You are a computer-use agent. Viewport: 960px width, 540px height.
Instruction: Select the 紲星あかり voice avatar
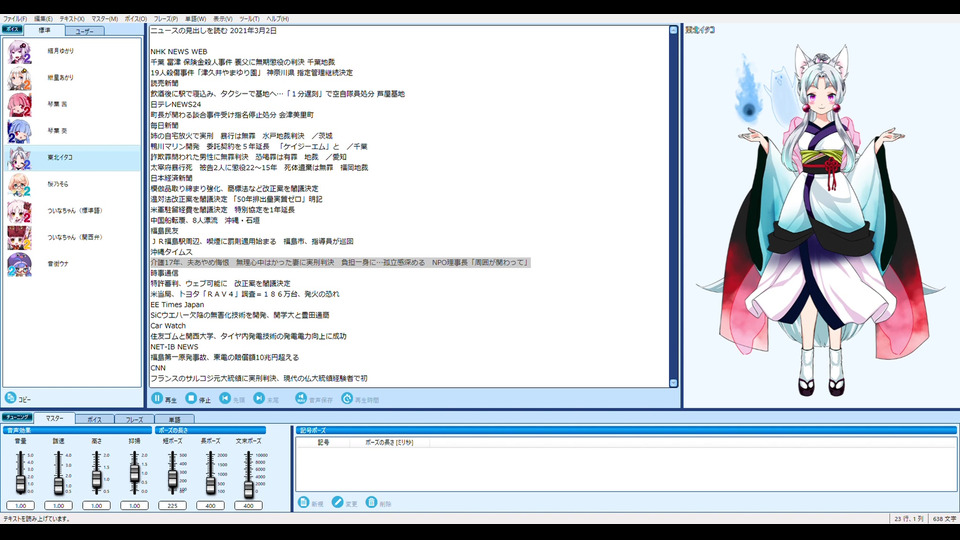click(x=19, y=78)
